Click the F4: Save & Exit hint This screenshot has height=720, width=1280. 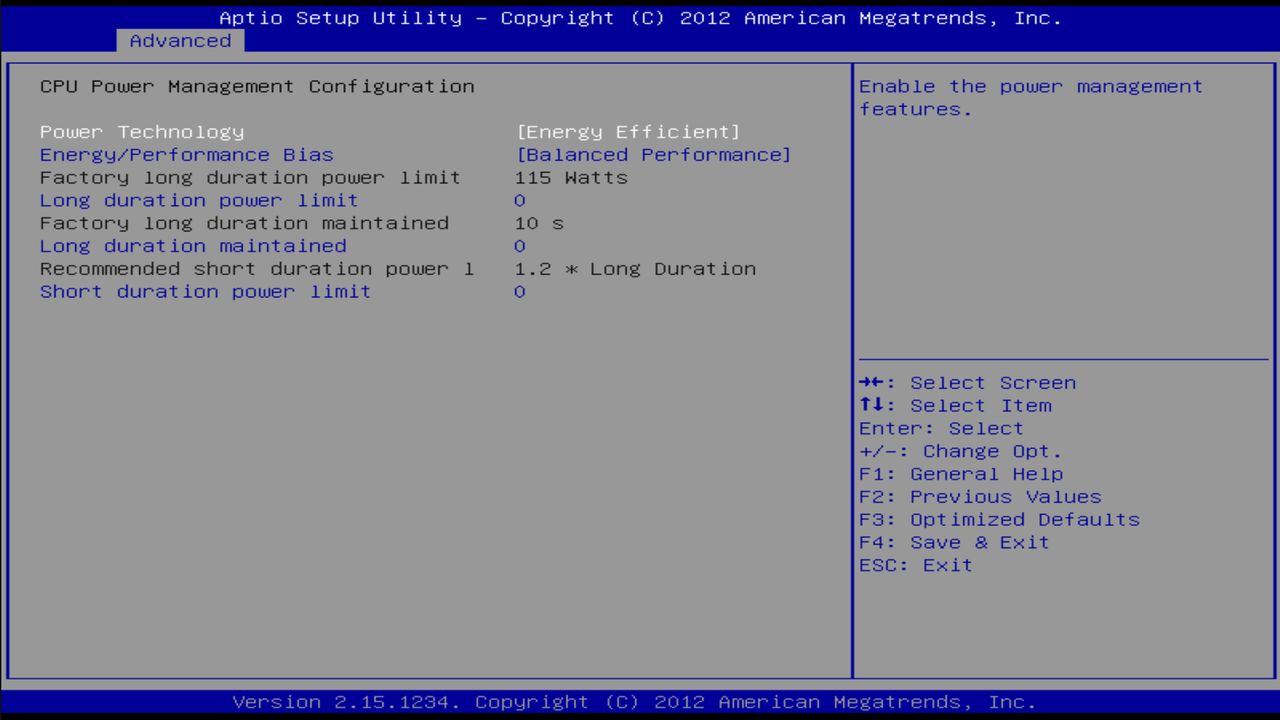tap(955, 543)
